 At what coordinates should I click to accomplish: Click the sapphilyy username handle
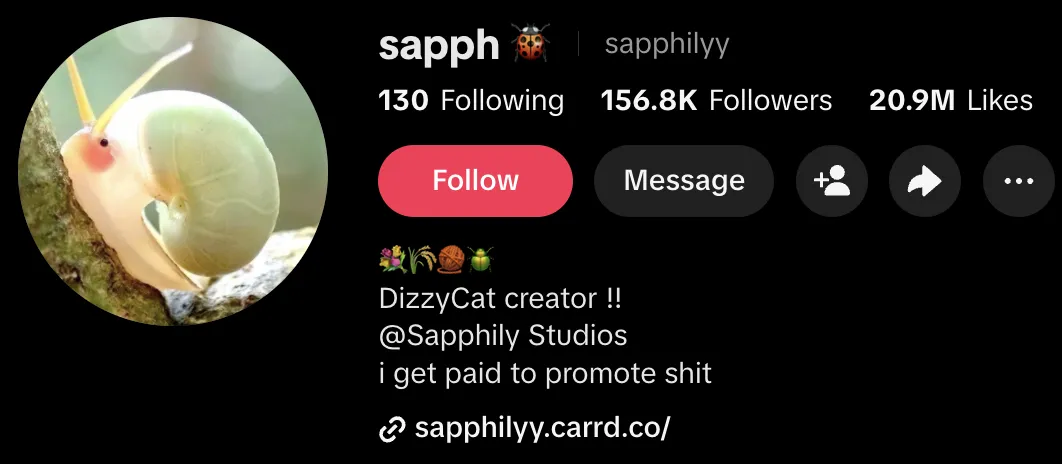pyautogui.click(x=667, y=45)
